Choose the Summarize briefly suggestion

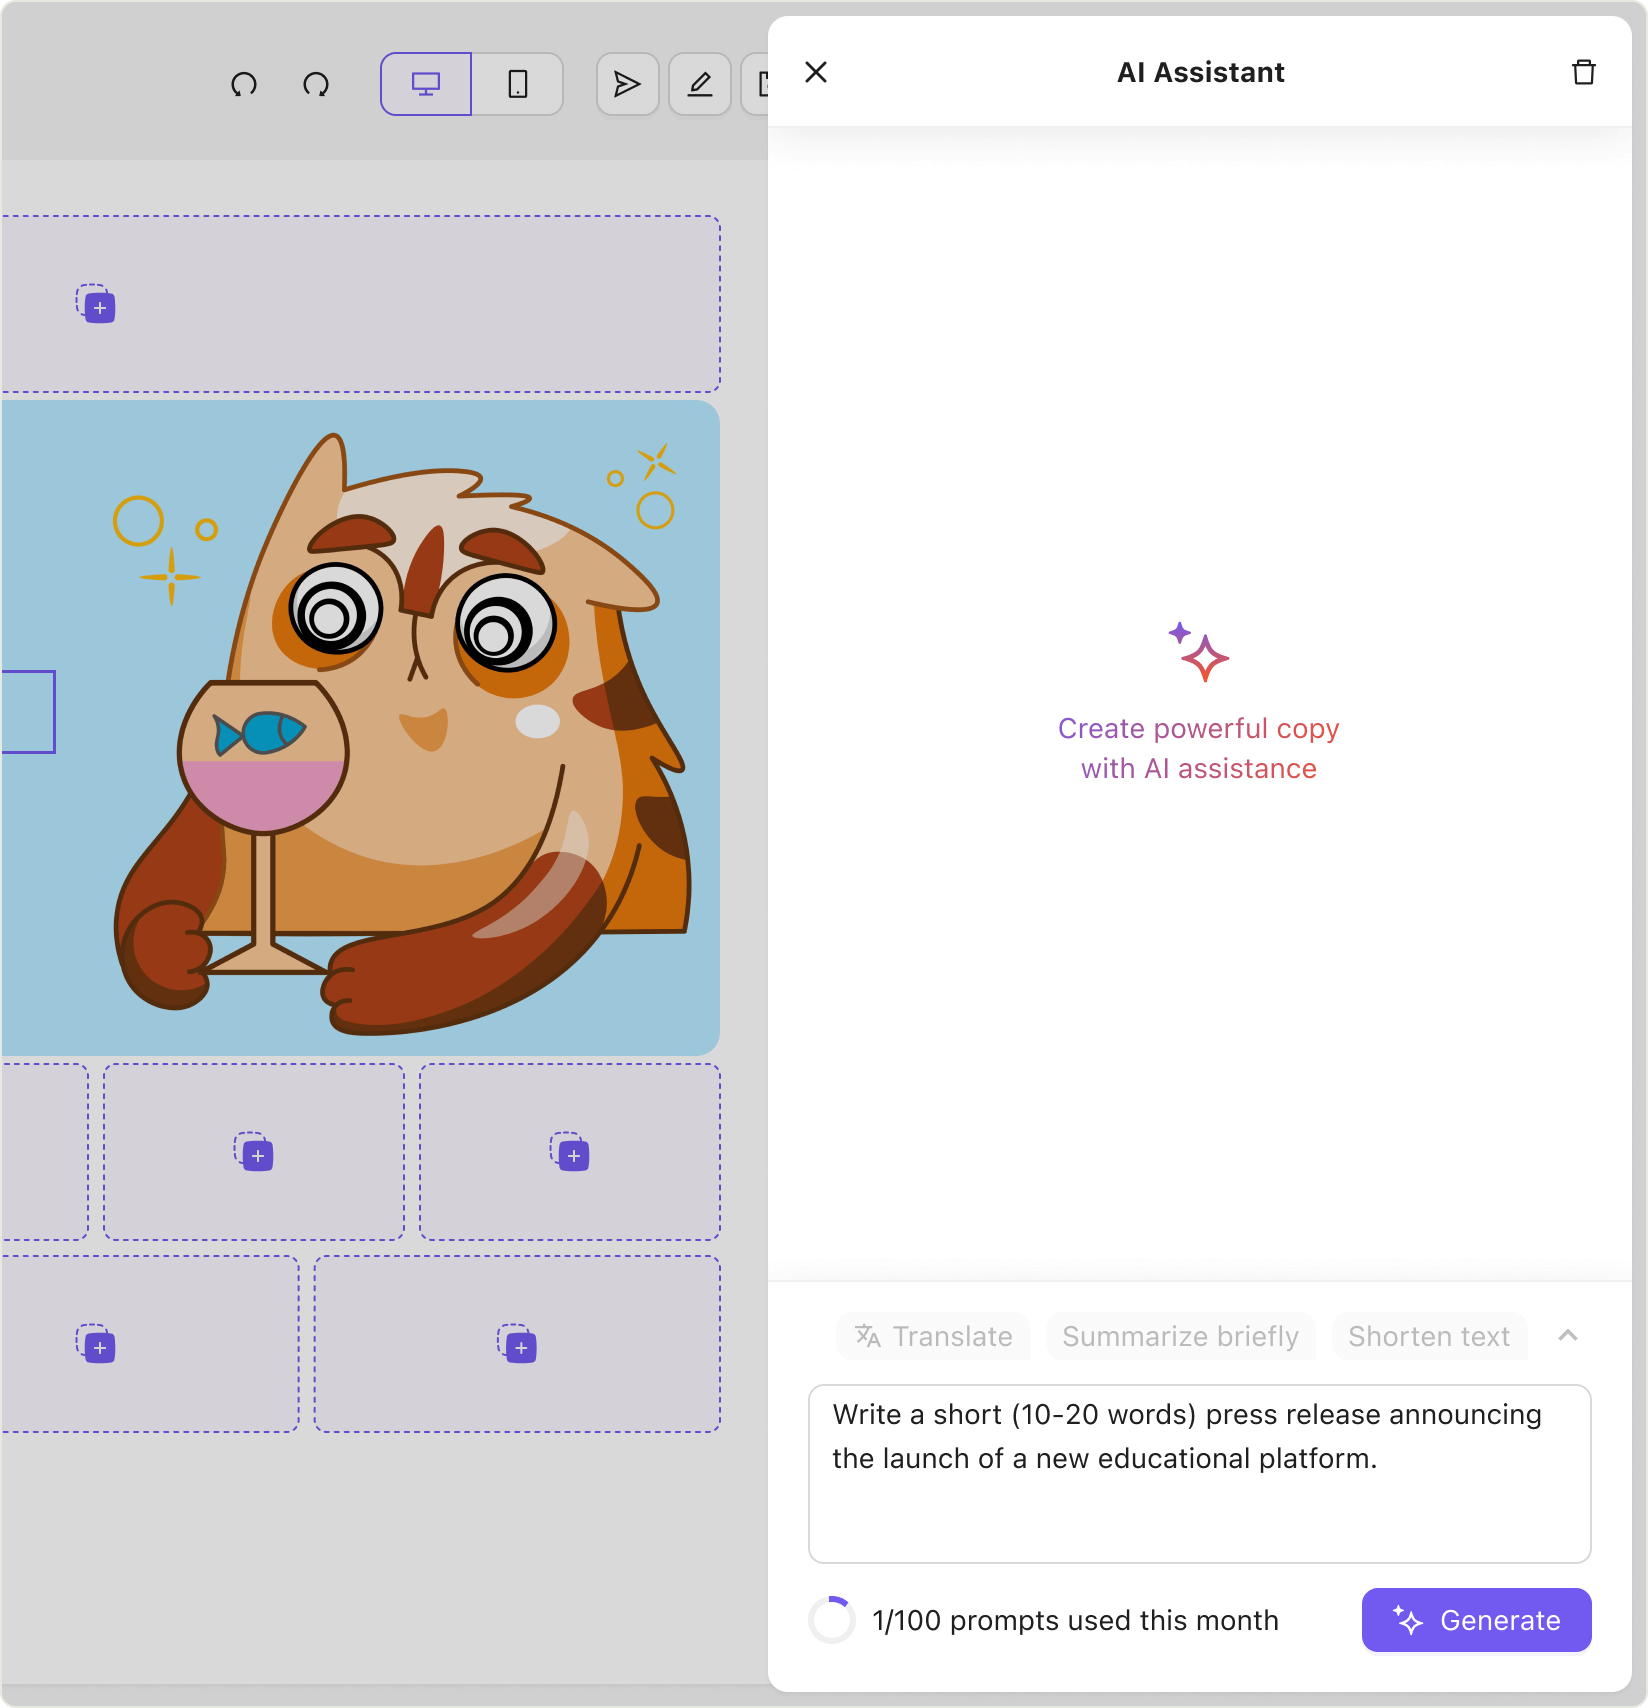click(1180, 1336)
